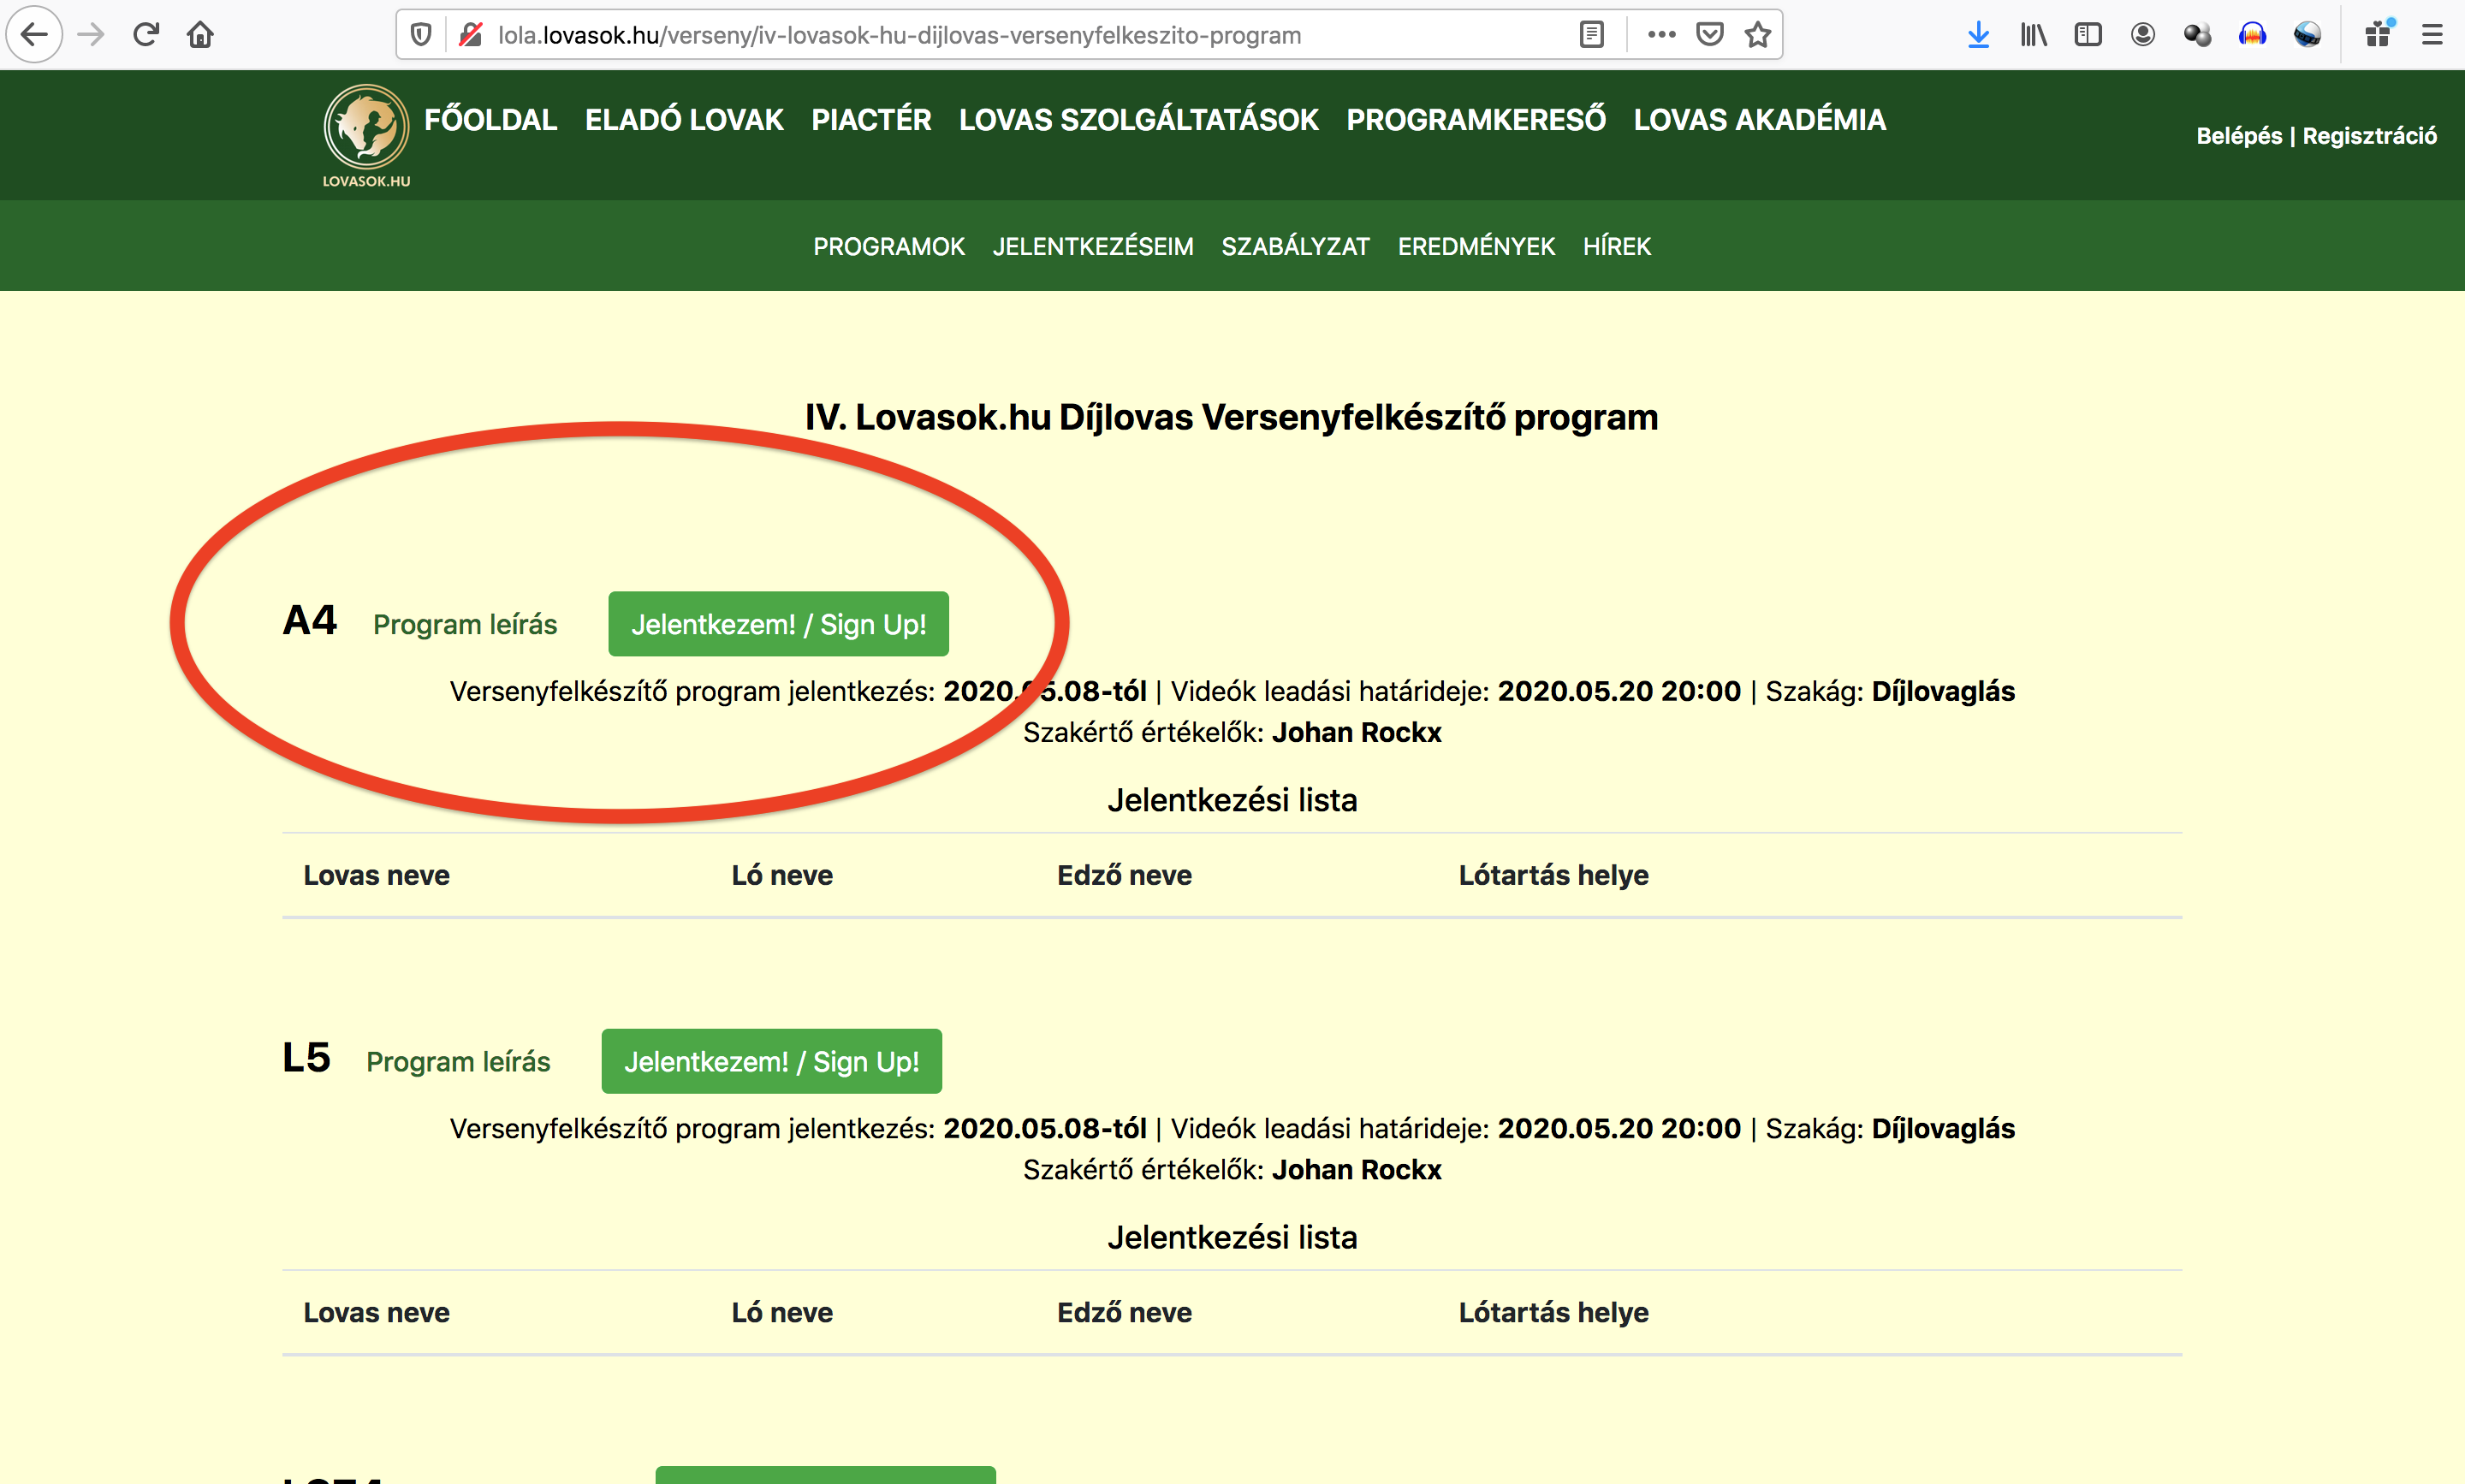Click the browser back arrow

point(34,35)
